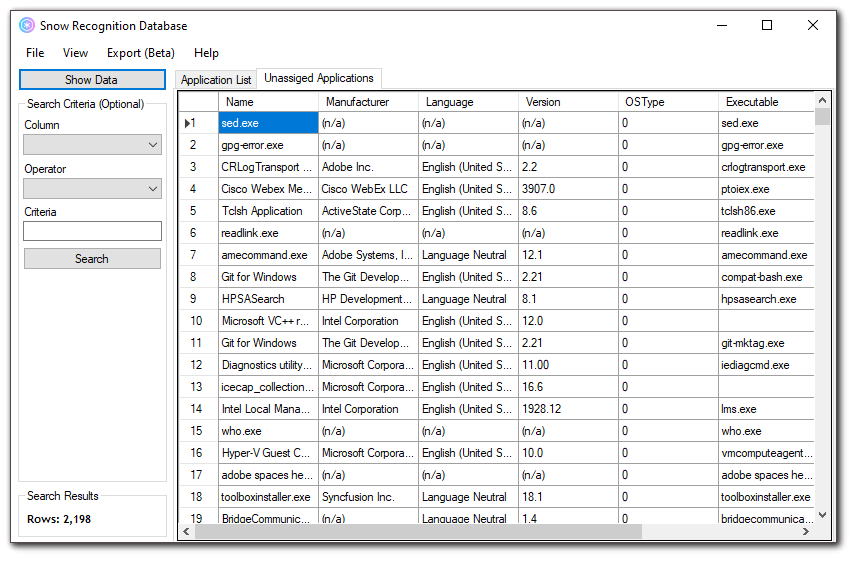The height and width of the screenshot is (561, 855).
Task: Click the horizontal scrollbar right arrow
Action: (x=807, y=532)
